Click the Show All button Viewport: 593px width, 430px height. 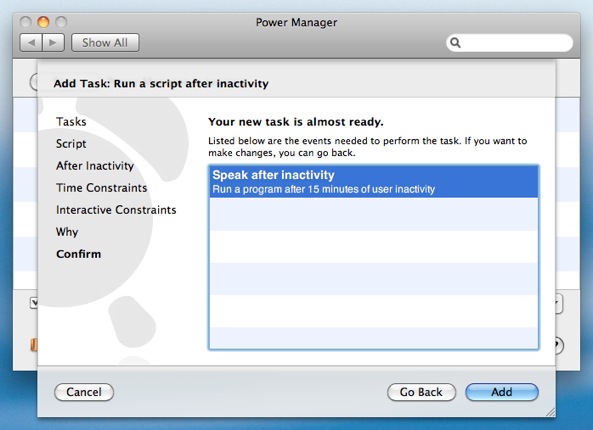point(105,42)
